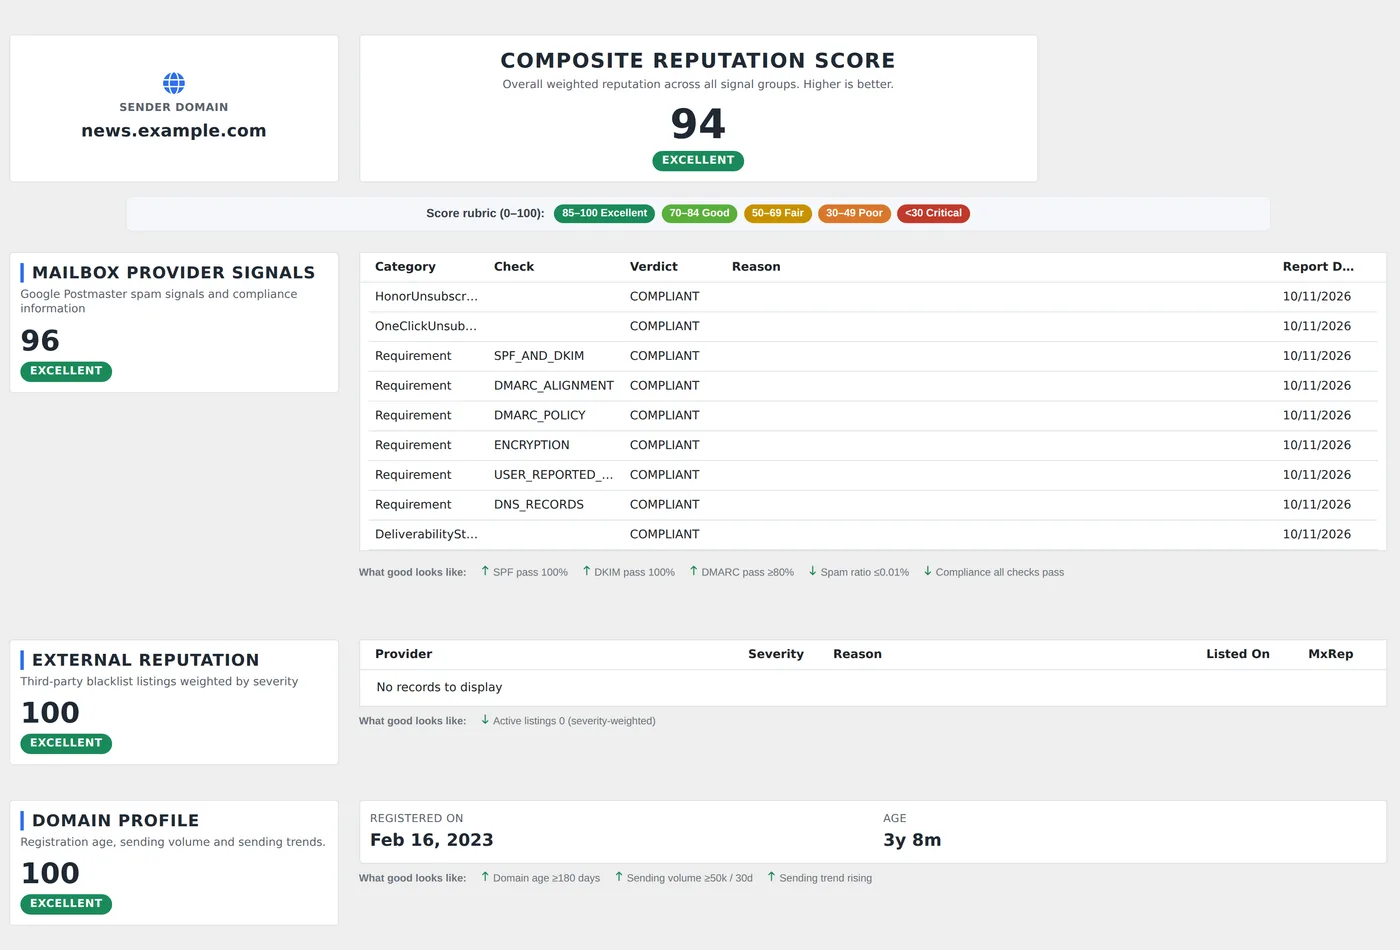Click the up arrow beside DMARC pass ≥80%
The image size is (1400, 950).
click(694, 571)
